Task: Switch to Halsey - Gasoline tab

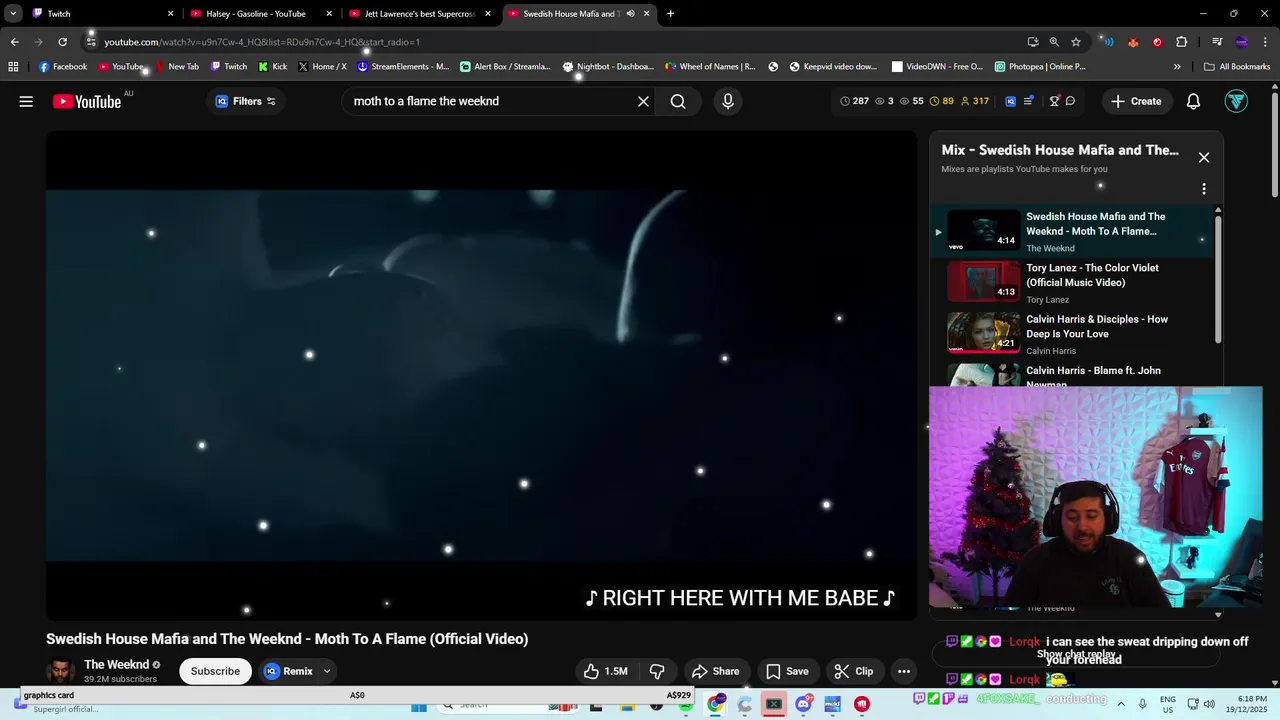Action: [261, 14]
